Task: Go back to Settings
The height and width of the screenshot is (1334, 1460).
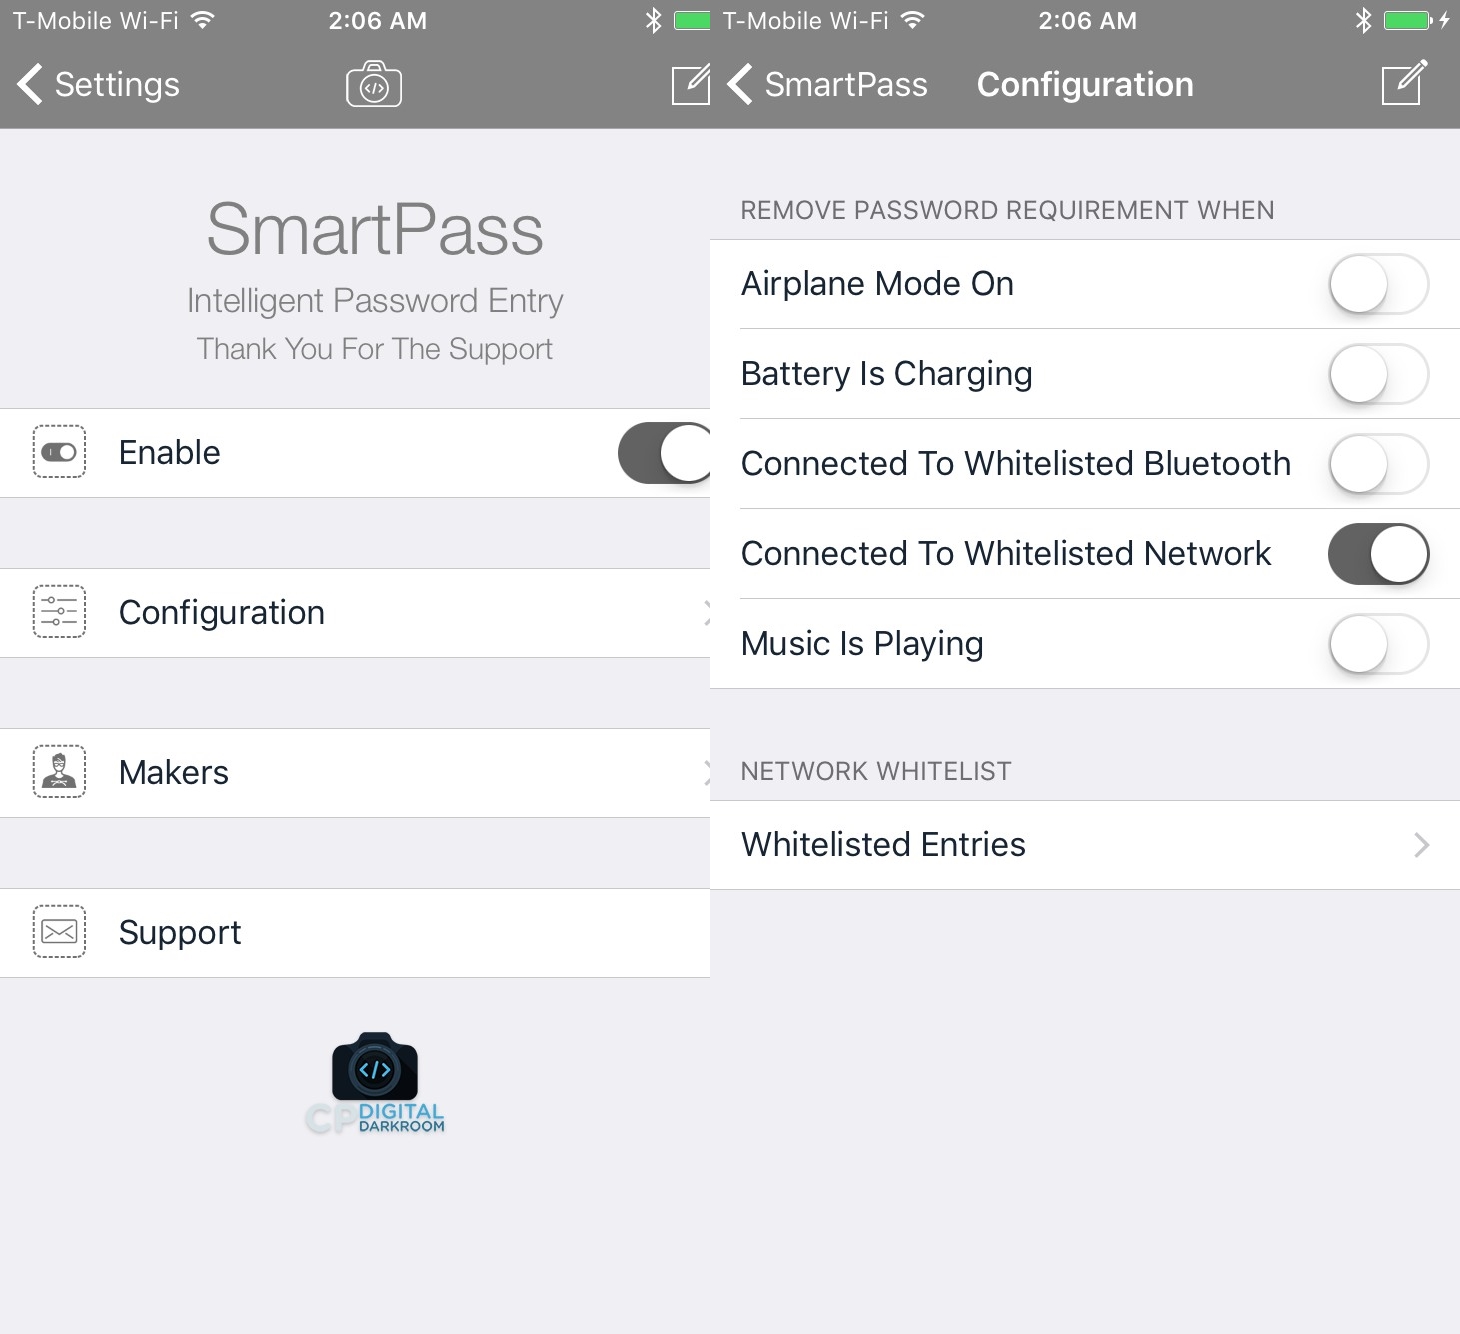Action: tap(98, 84)
